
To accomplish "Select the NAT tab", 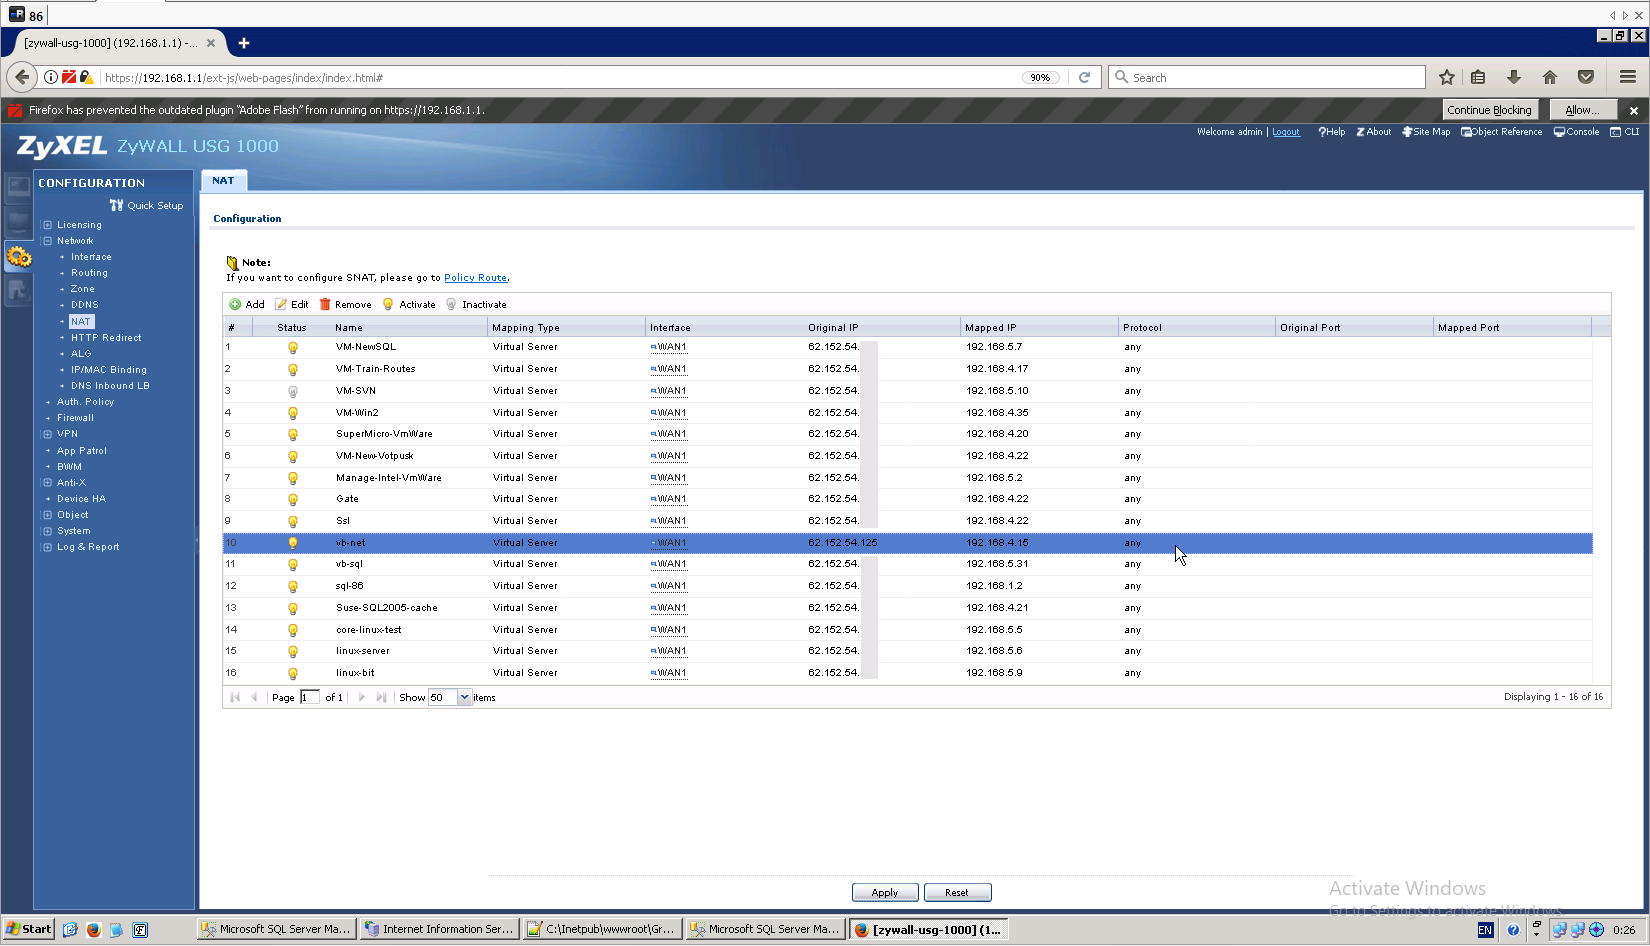I will [223, 181].
